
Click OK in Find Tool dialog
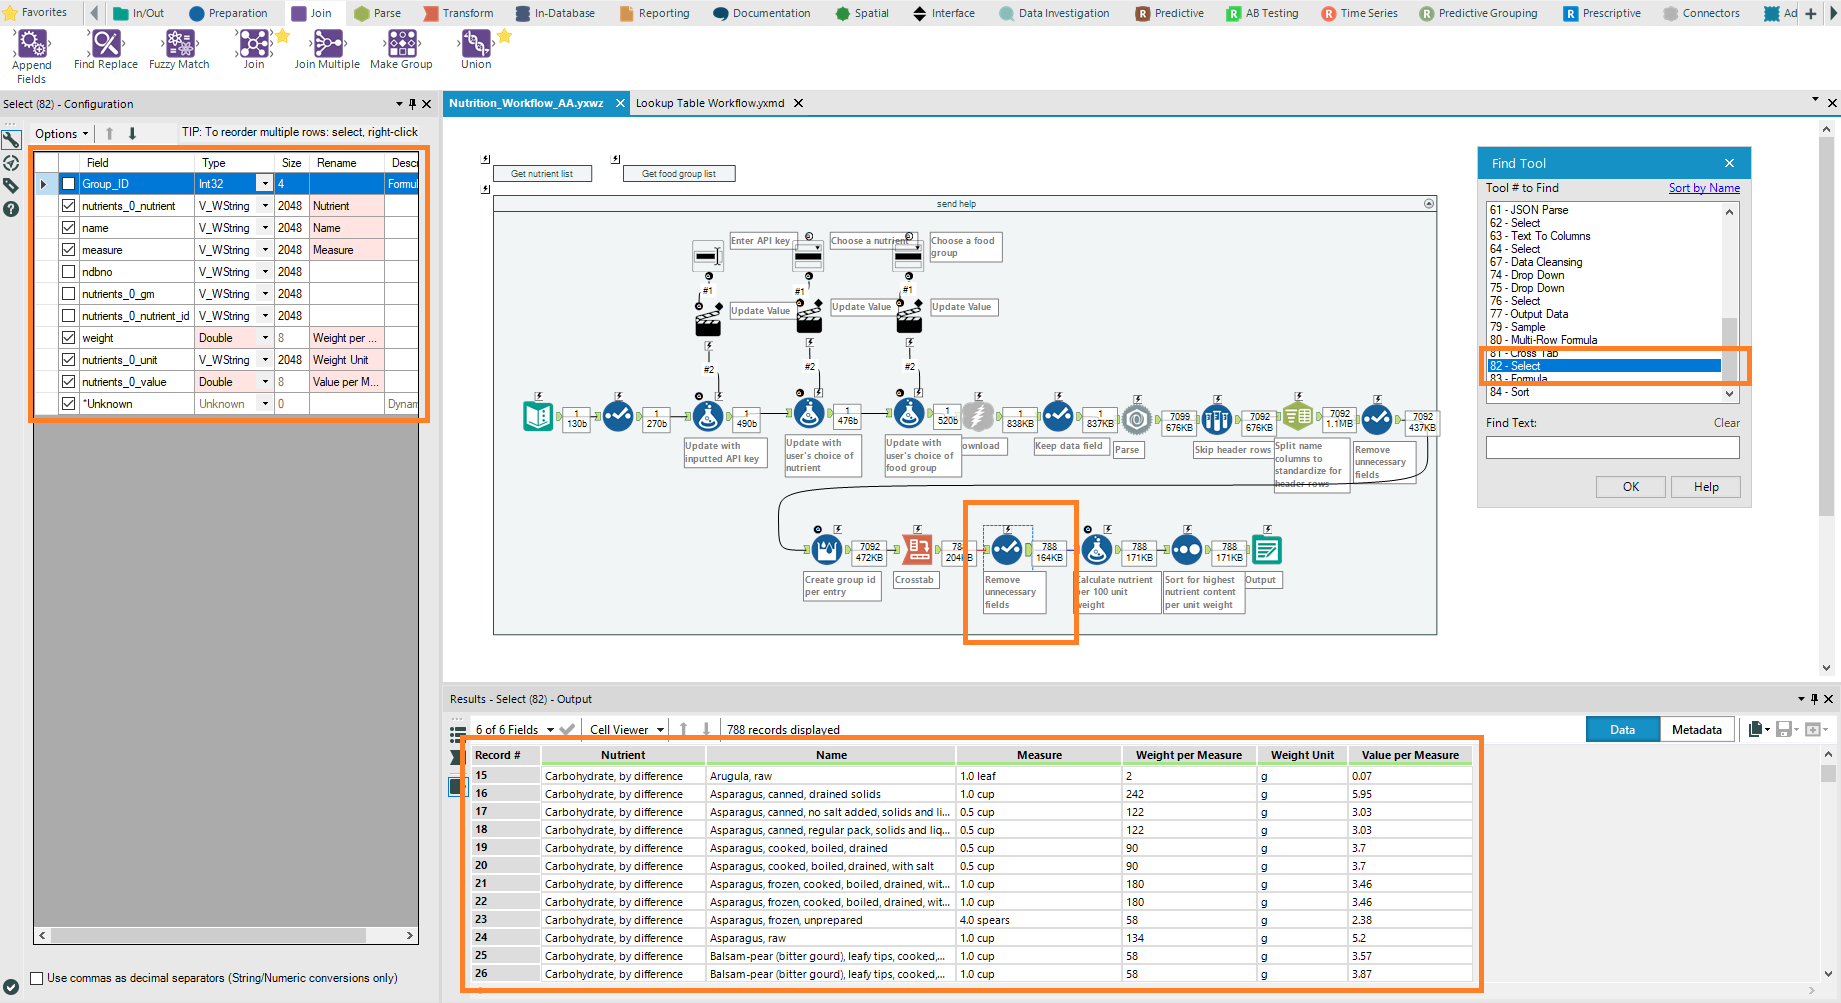(x=1630, y=487)
